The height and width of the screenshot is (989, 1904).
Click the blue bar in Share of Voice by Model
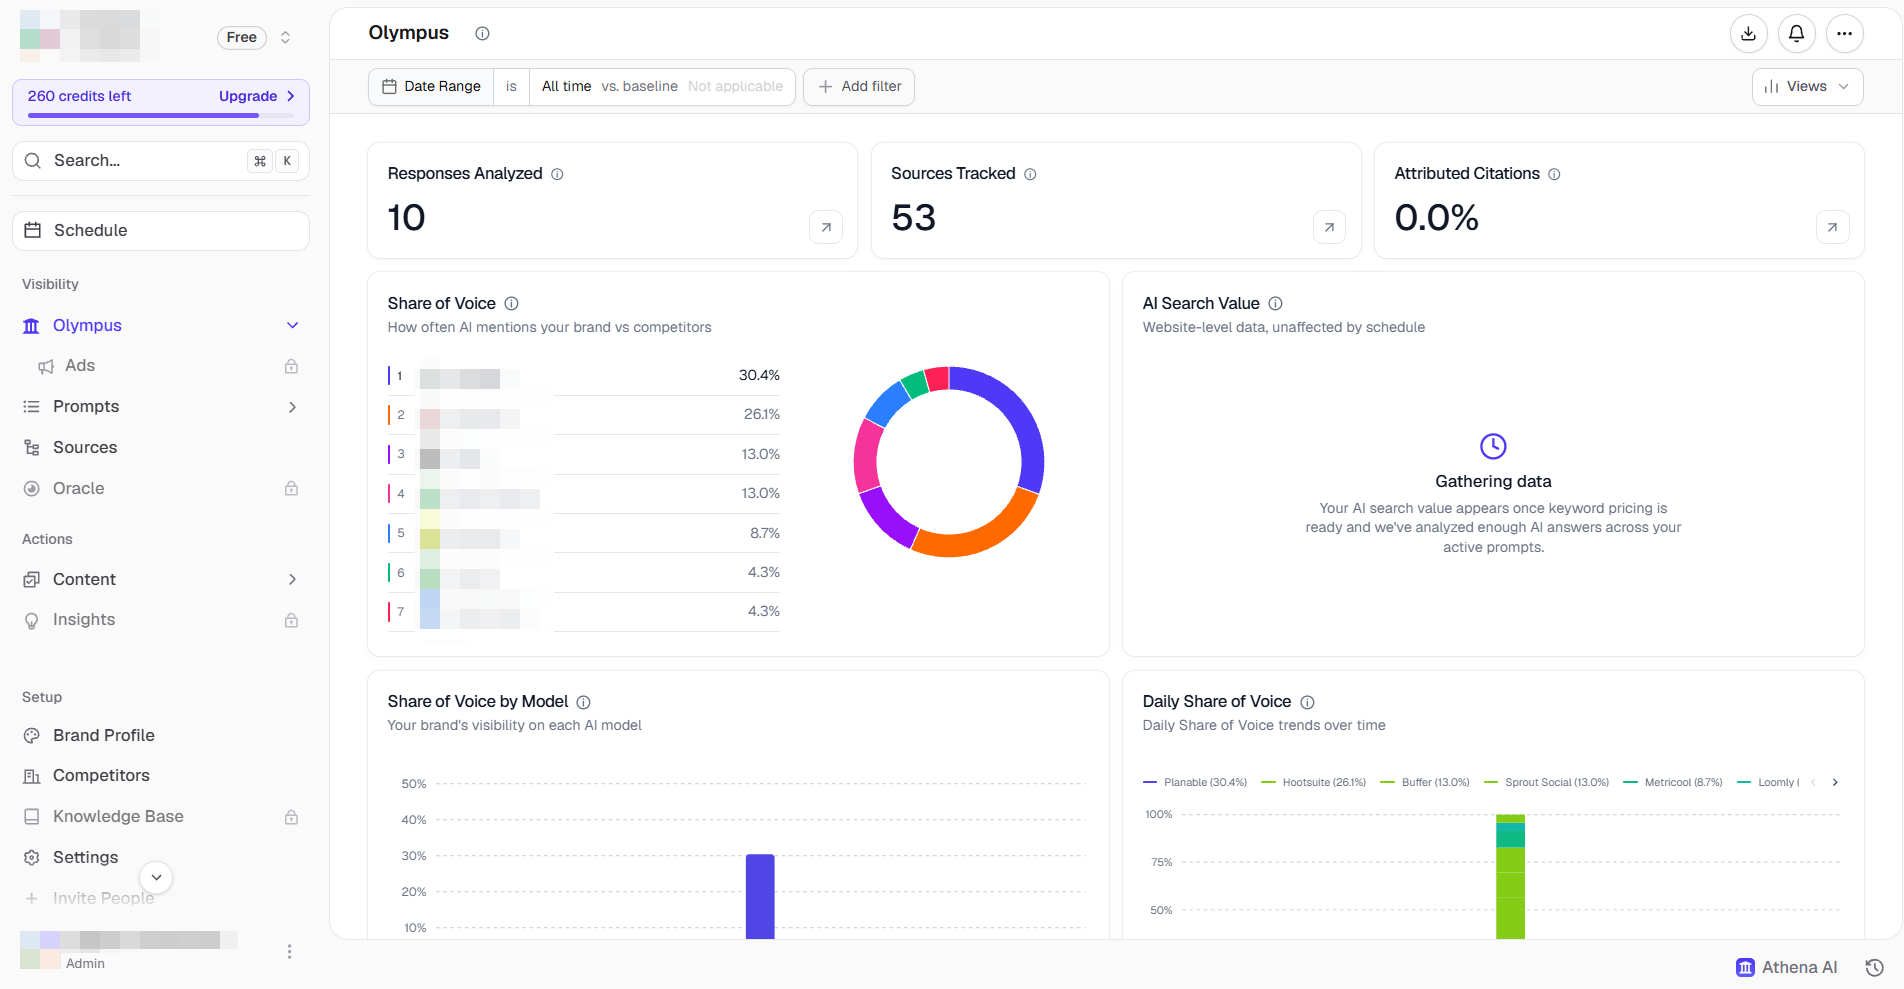tap(760, 897)
